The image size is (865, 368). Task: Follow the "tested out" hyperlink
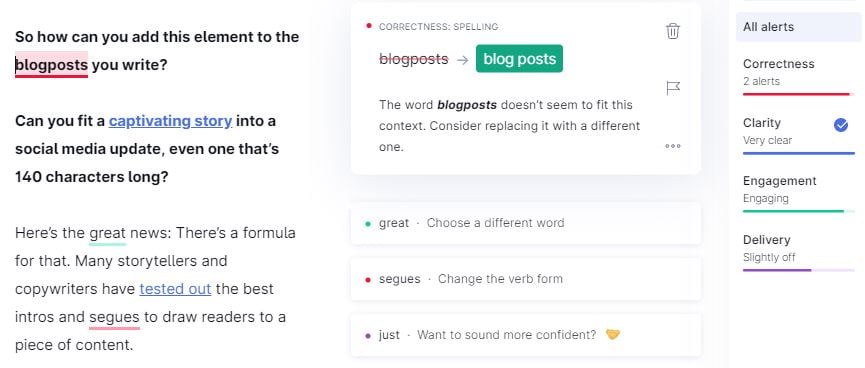[175, 289]
